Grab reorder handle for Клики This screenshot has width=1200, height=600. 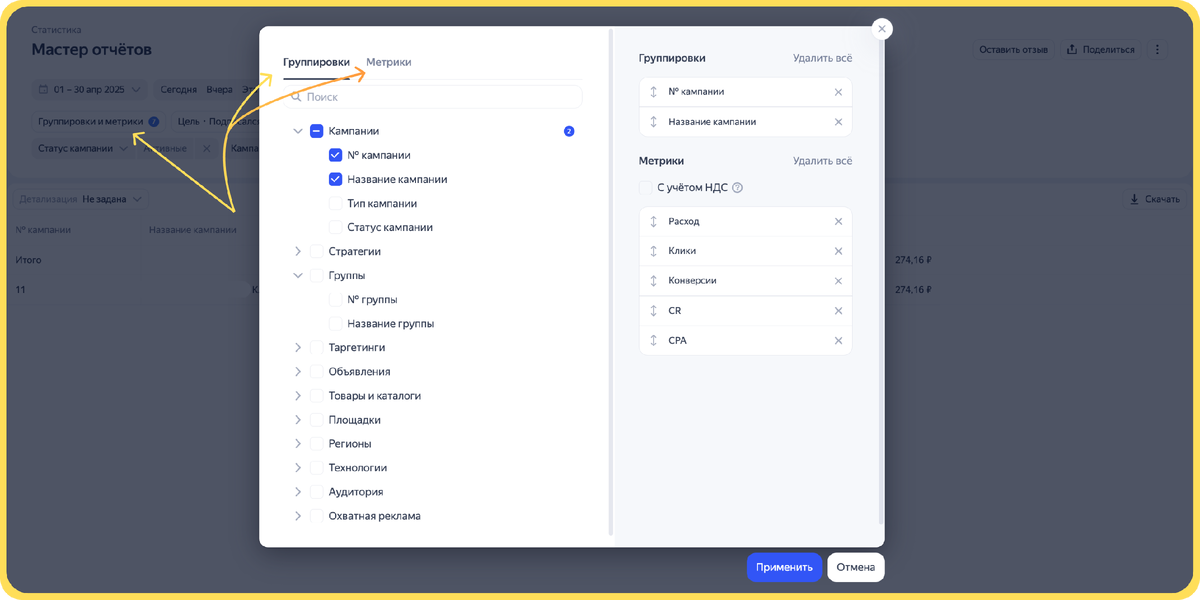653,251
